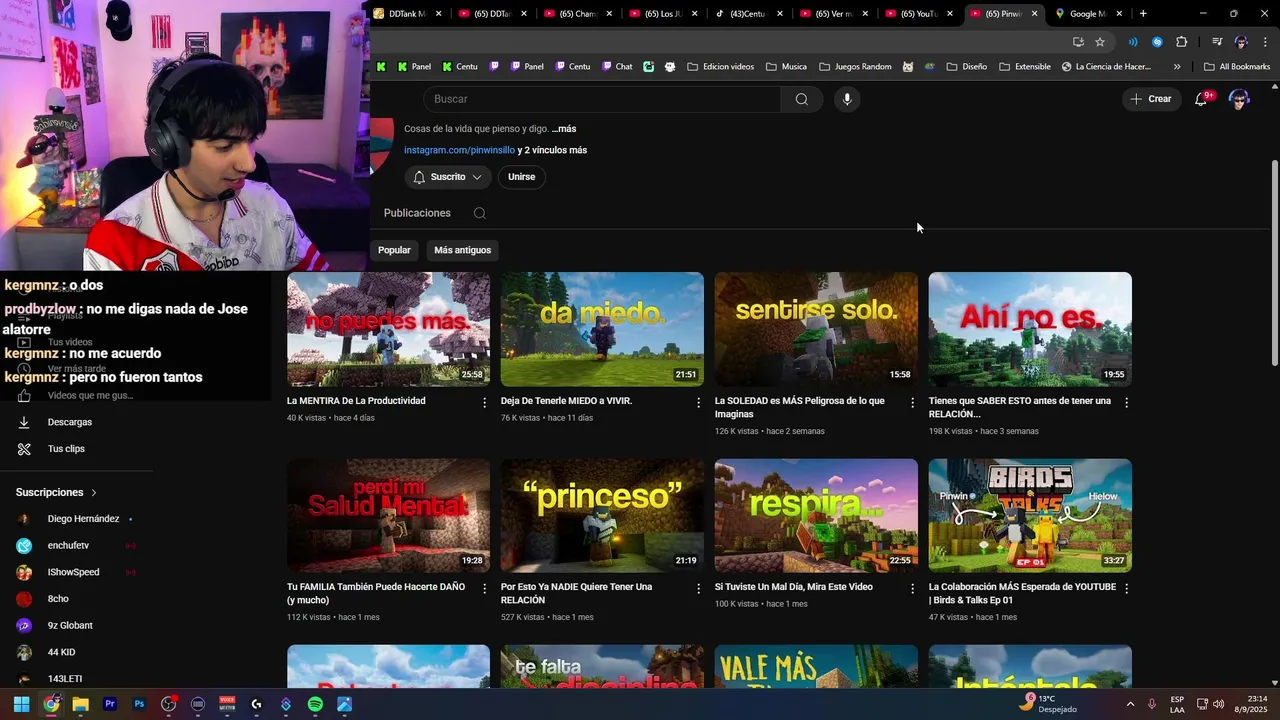Play La MENTIRA De La Productividad thumbnail
1280x720 pixels.
pyautogui.click(x=388, y=329)
